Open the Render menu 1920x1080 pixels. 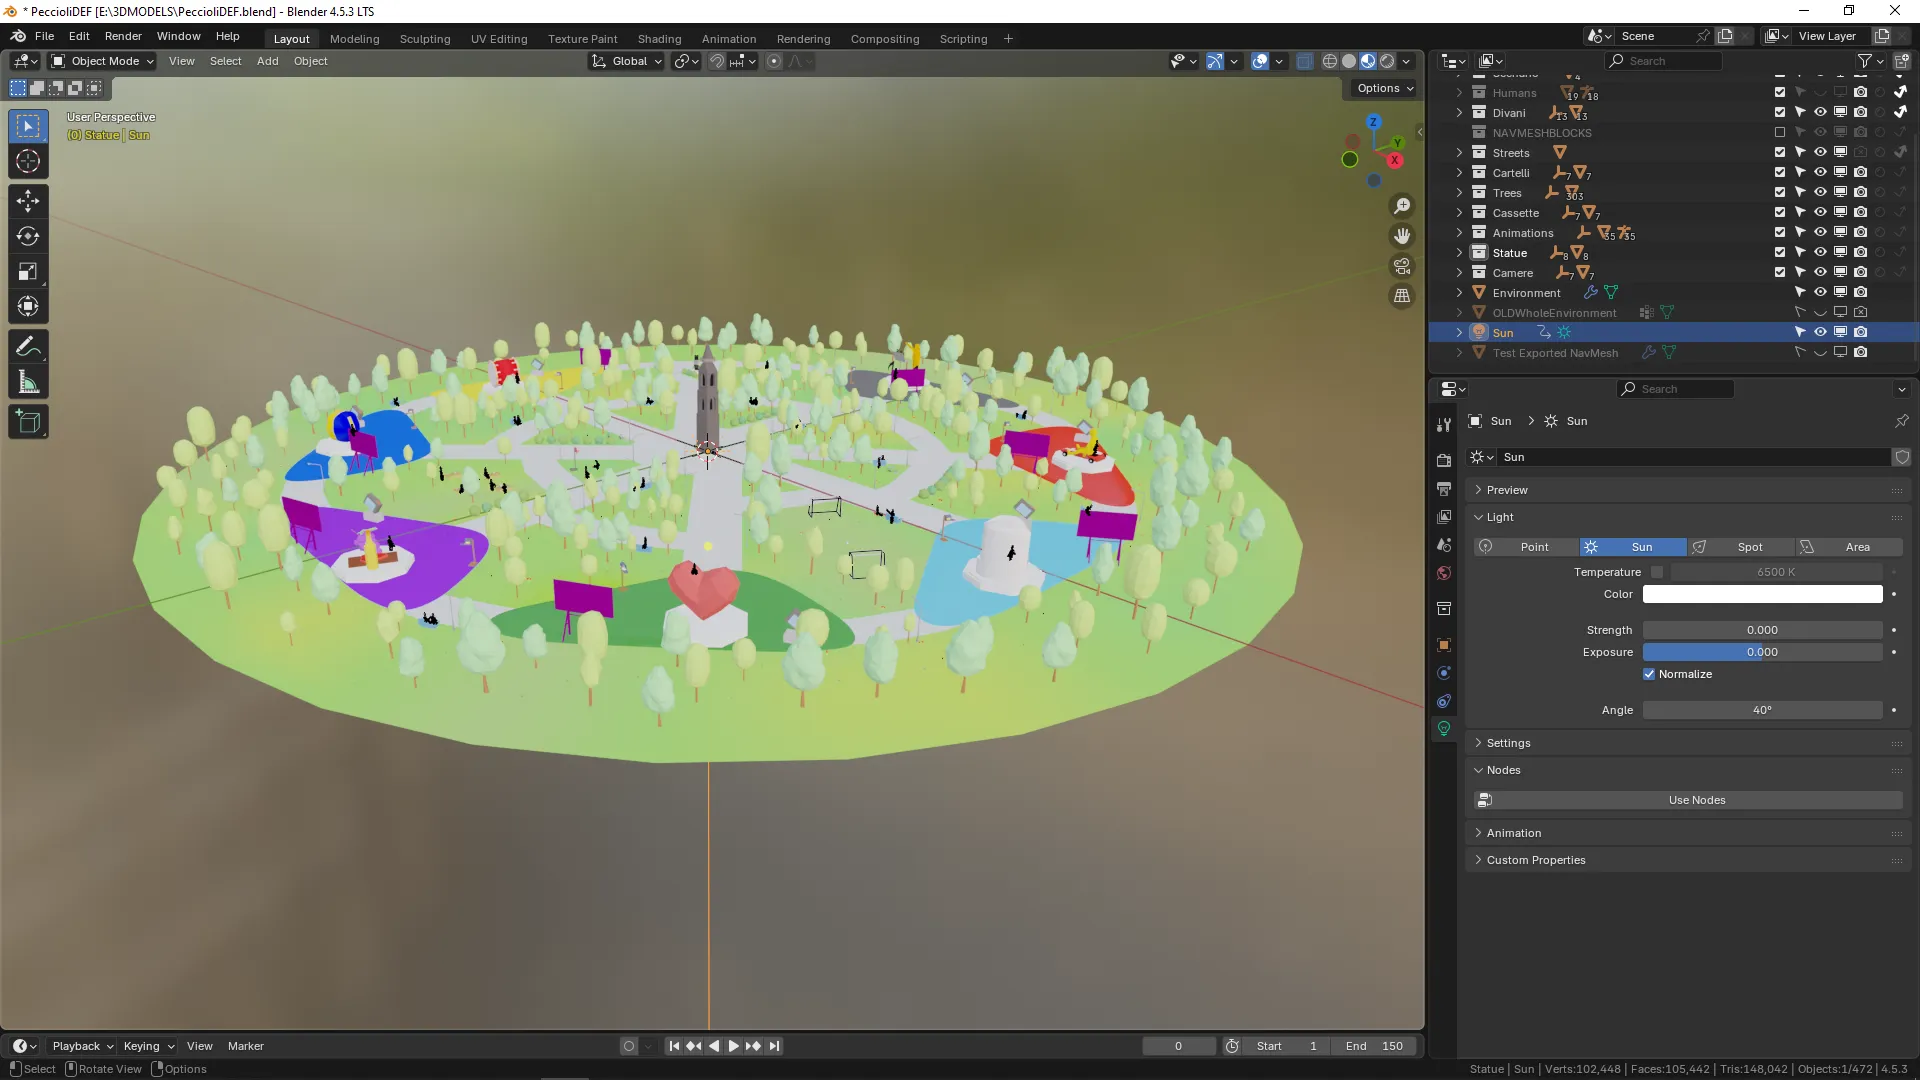tap(123, 36)
